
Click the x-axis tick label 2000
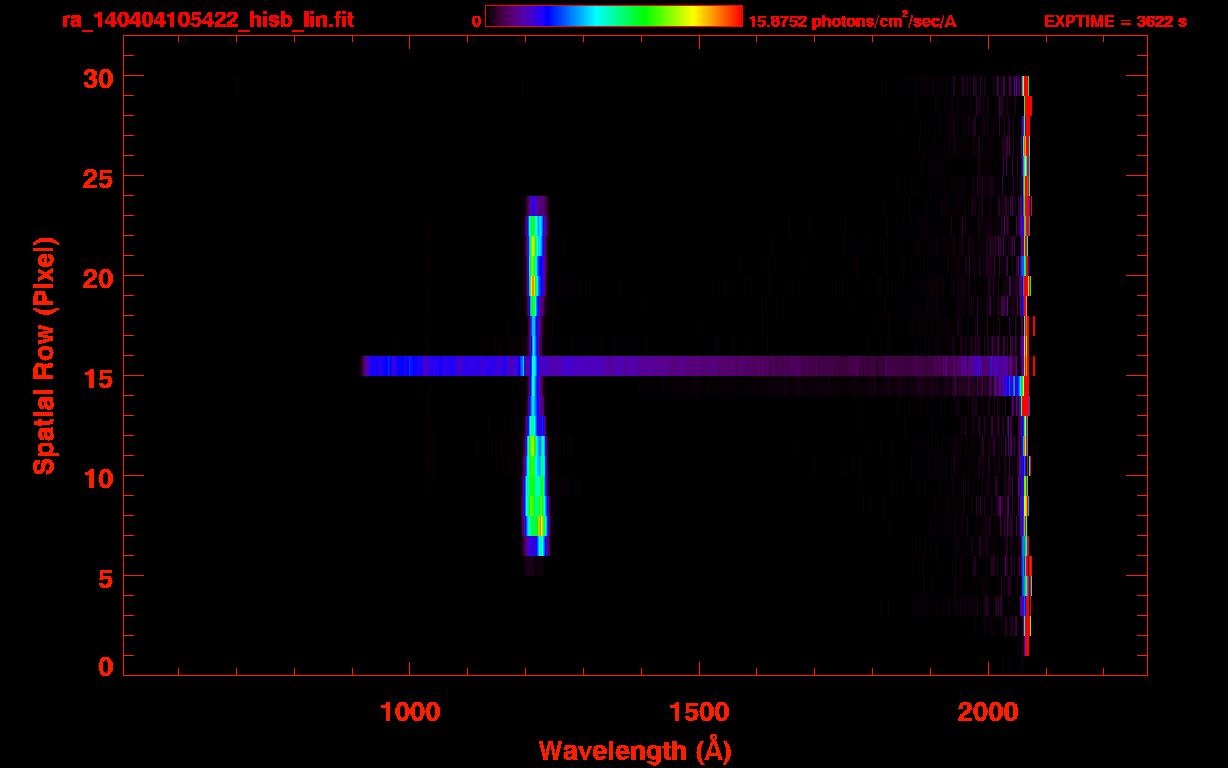[x=987, y=712]
